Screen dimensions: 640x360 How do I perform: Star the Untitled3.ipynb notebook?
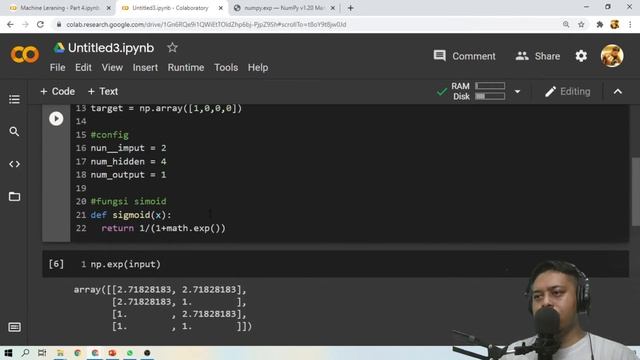click(172, 48)
